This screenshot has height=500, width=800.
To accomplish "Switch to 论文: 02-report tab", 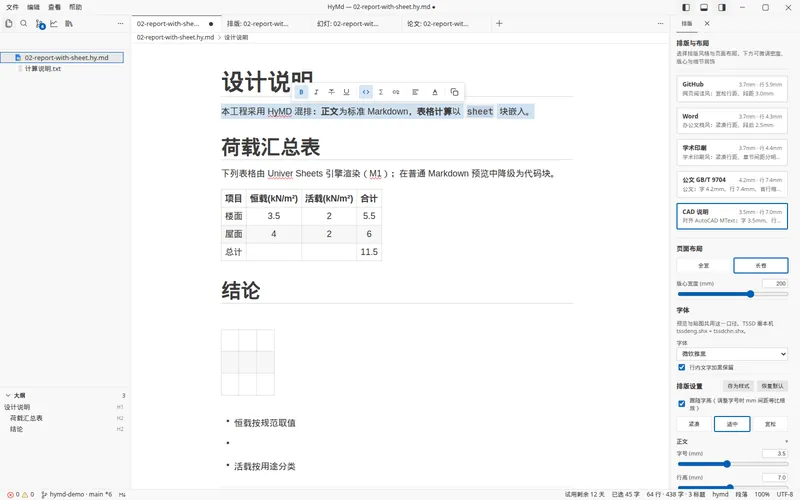I will [438, 23].
